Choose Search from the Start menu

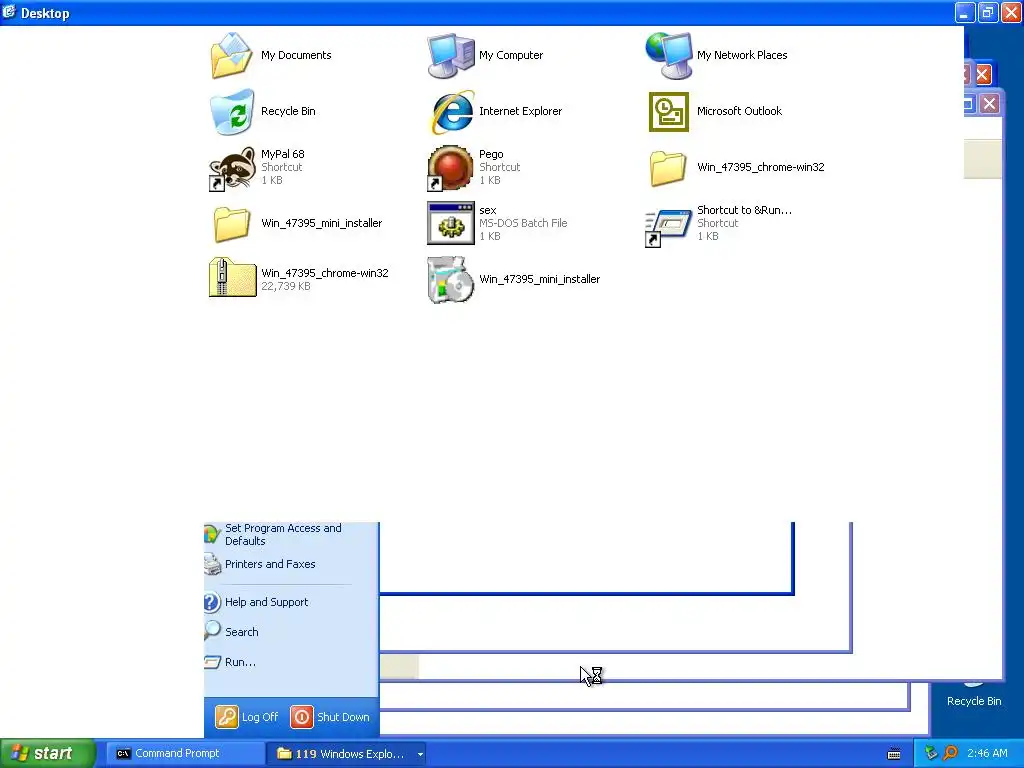click(242, 632)
